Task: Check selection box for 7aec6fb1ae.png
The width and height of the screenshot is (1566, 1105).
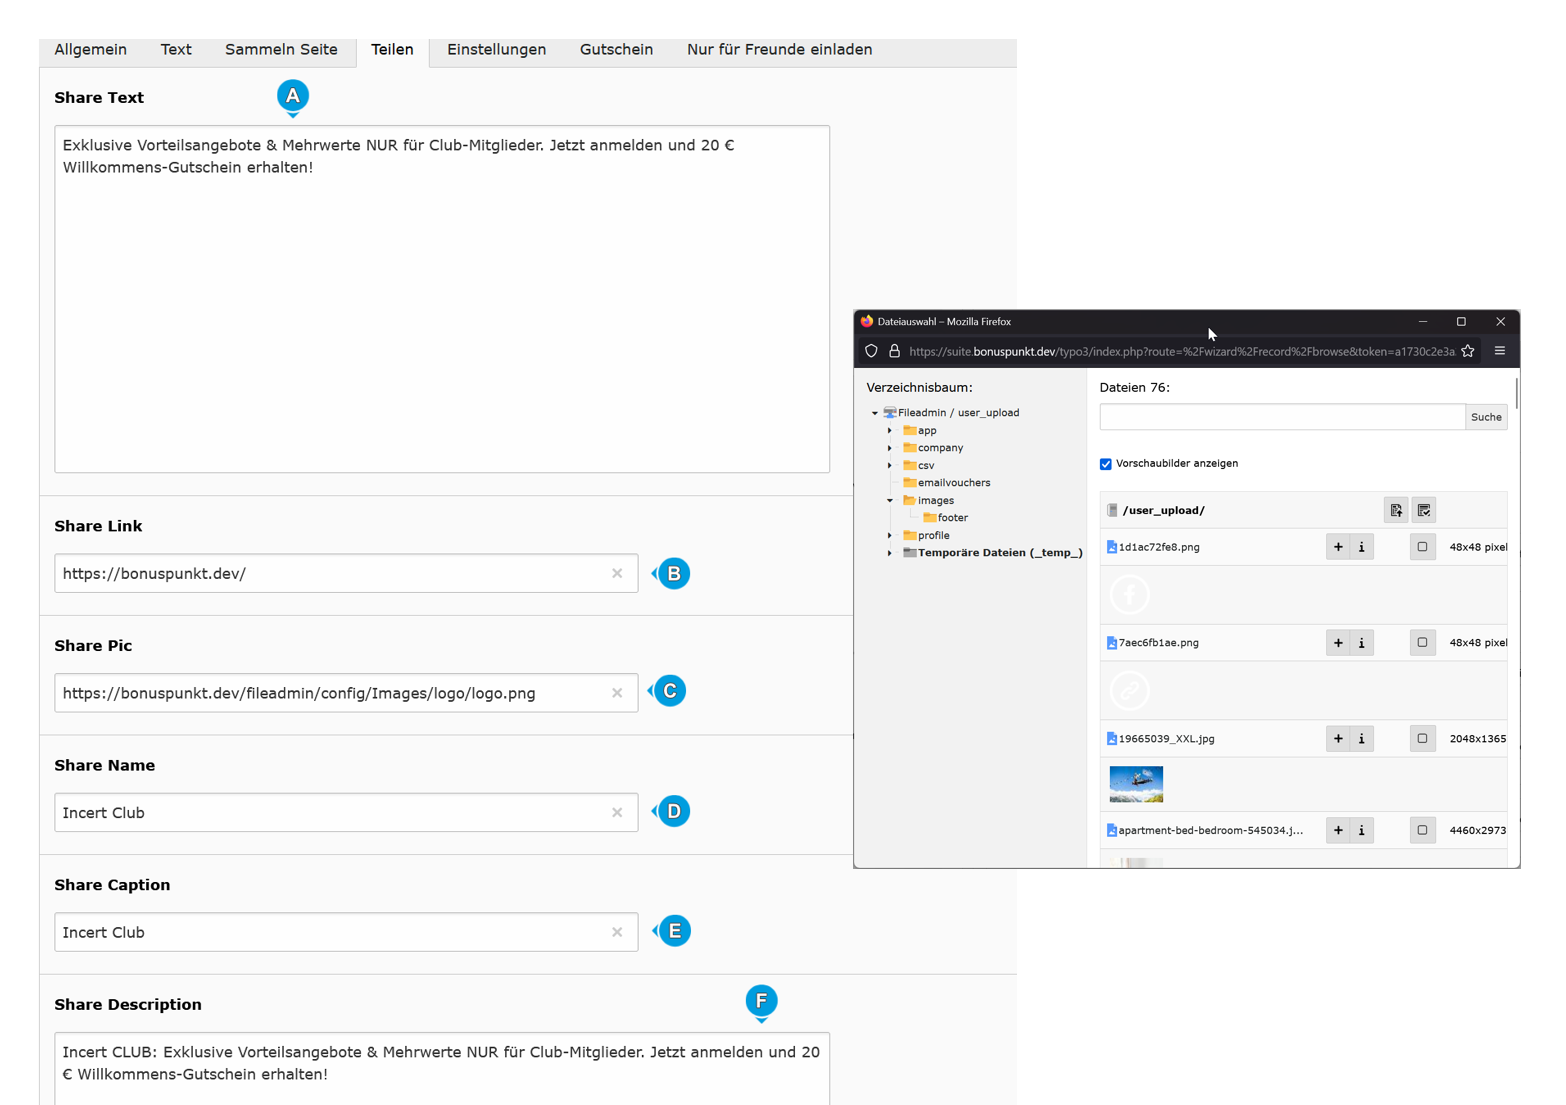Action: [1423, 643]
